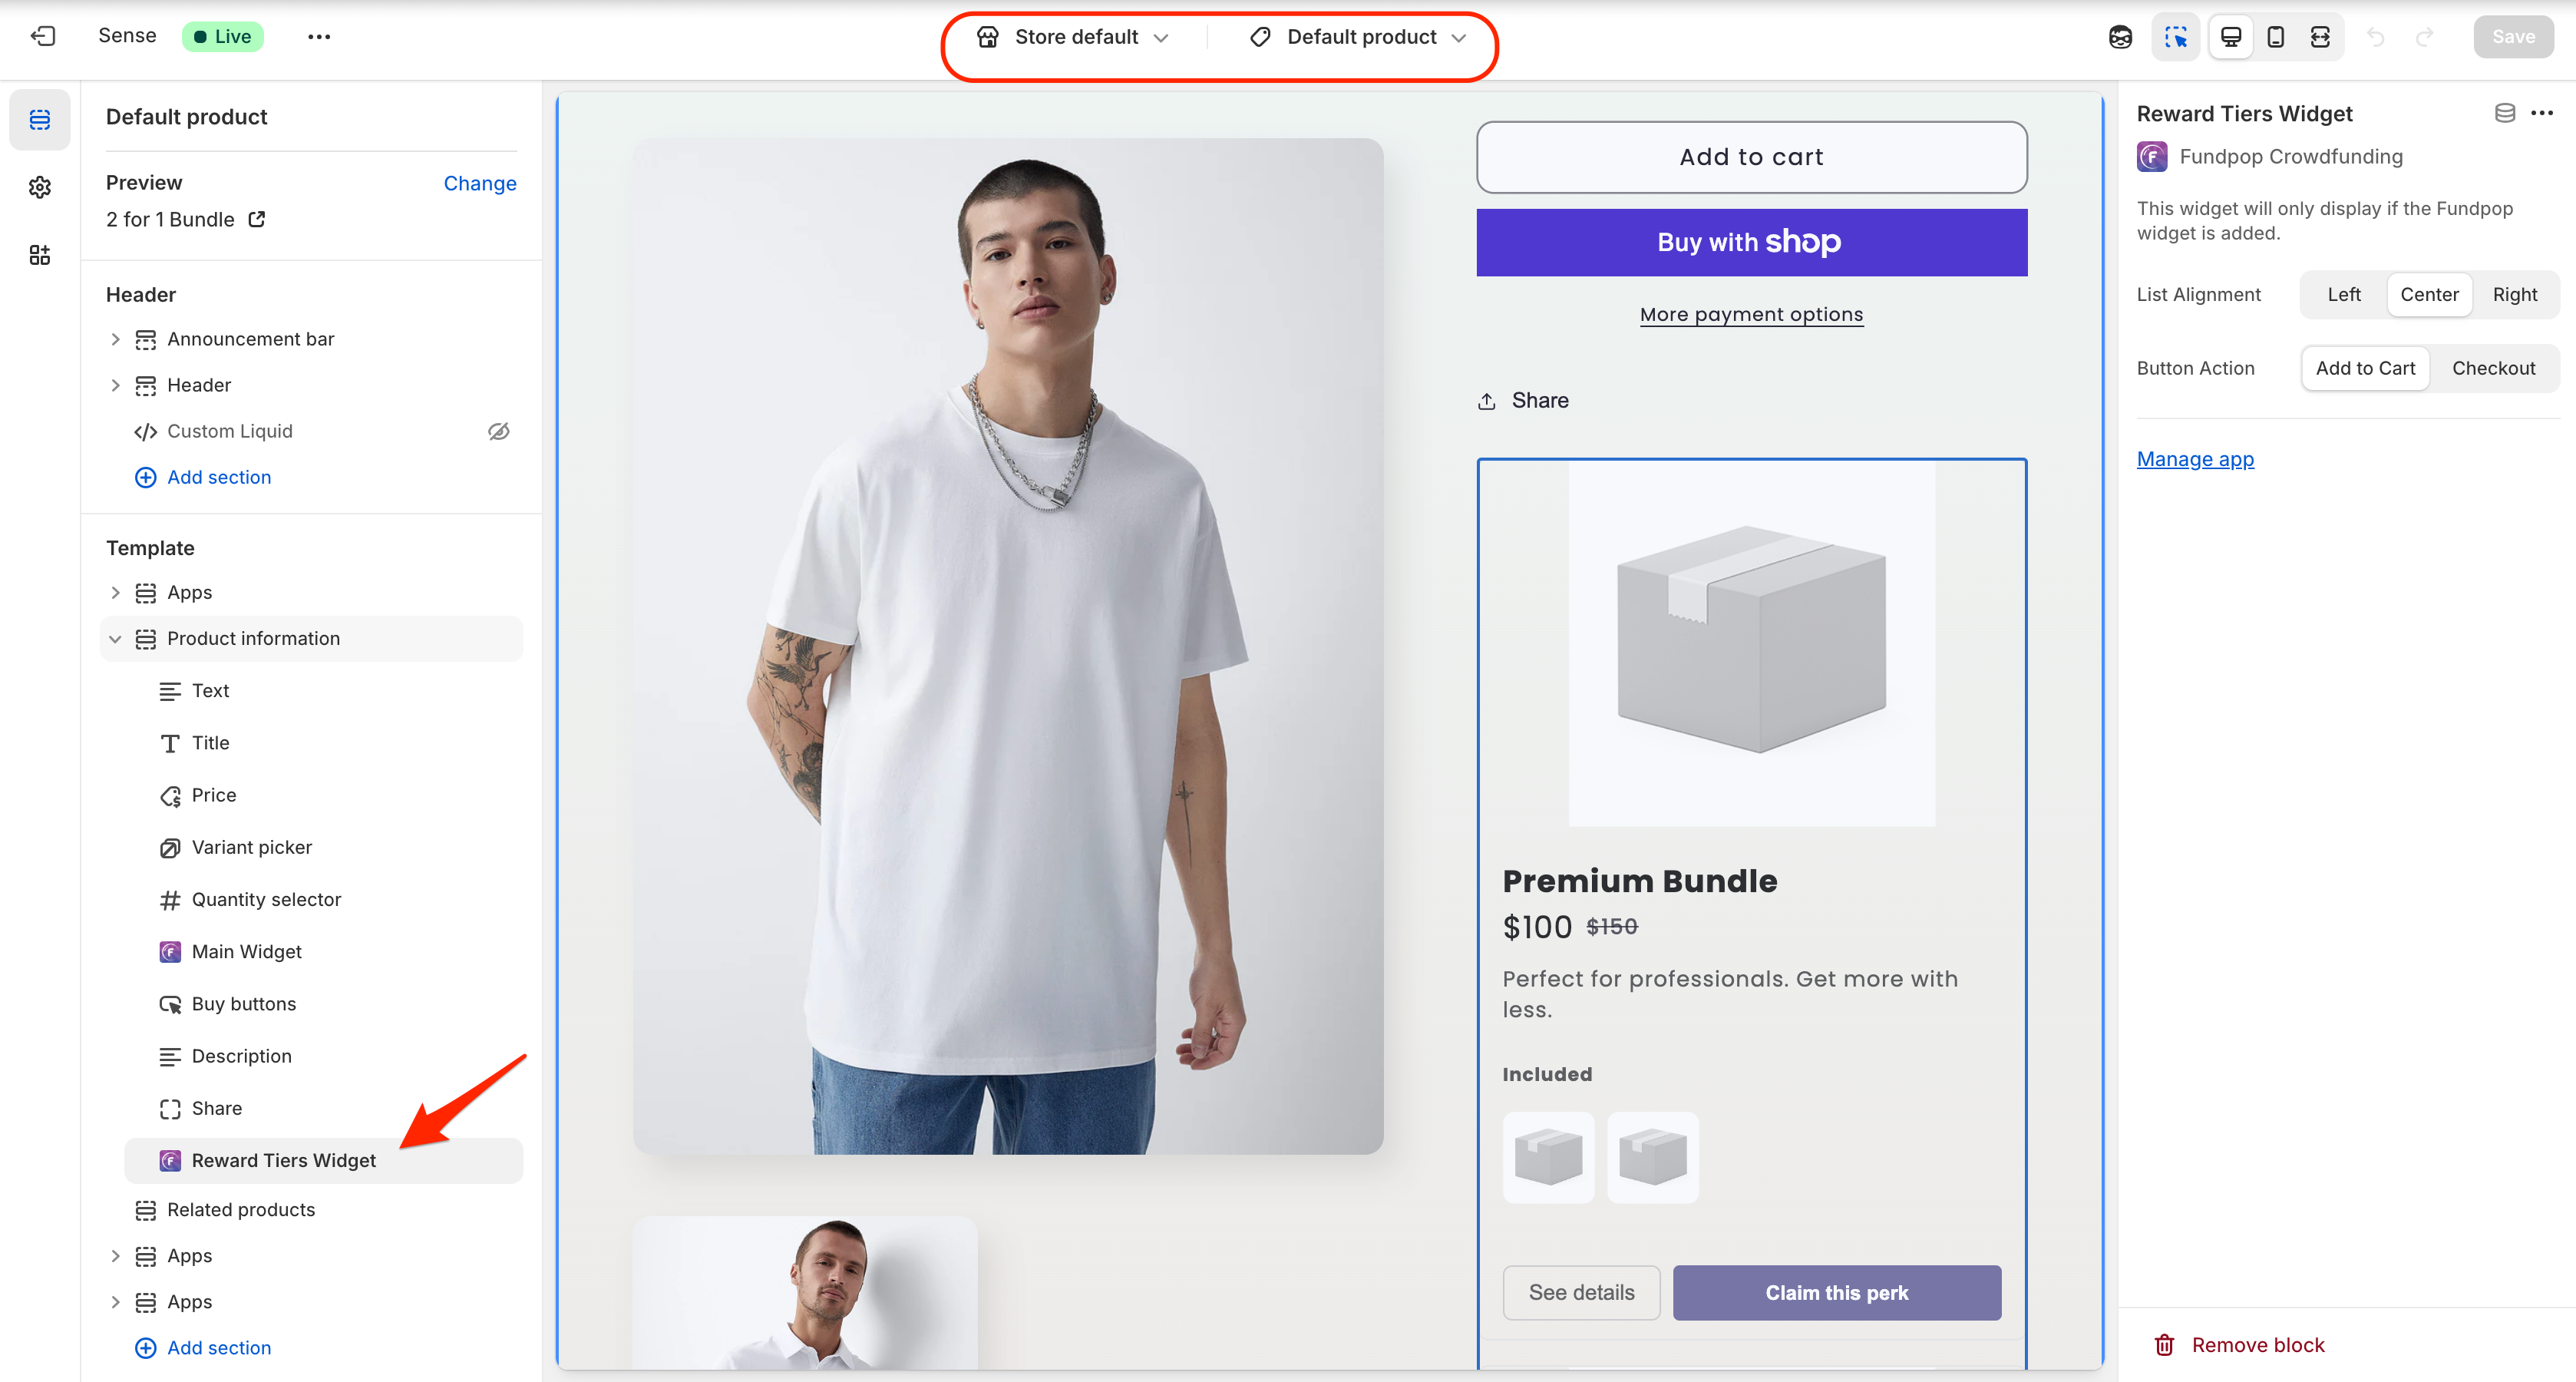Set List Alignment to Right
The image size is (2576, 1382).
[x=2515, y=294]
